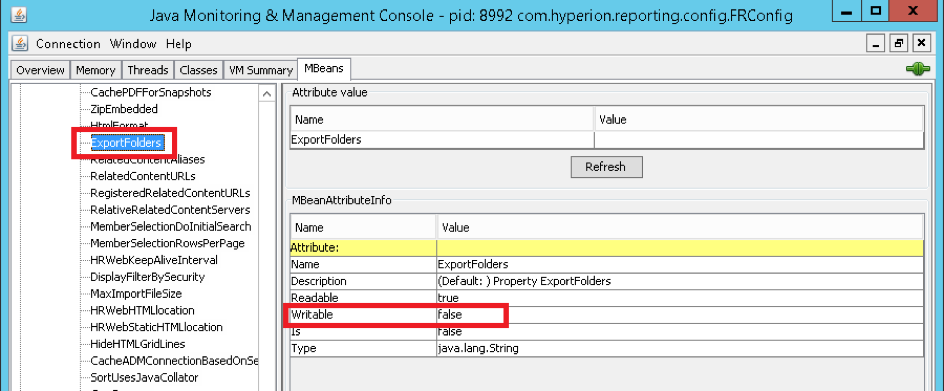Select the HideHTMLGridLines attribute
This screenshot has height=391, width=944.
pyautogui.click(x=137, y=345)
